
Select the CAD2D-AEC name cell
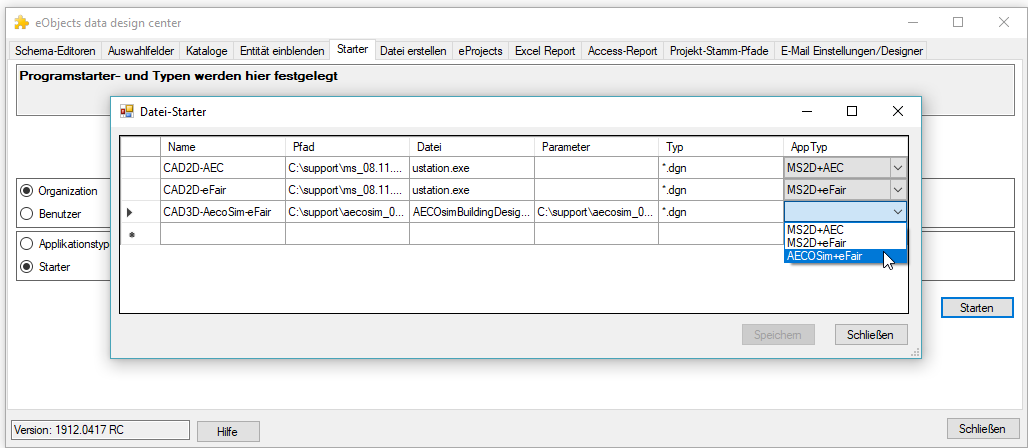tap(222, 168)
